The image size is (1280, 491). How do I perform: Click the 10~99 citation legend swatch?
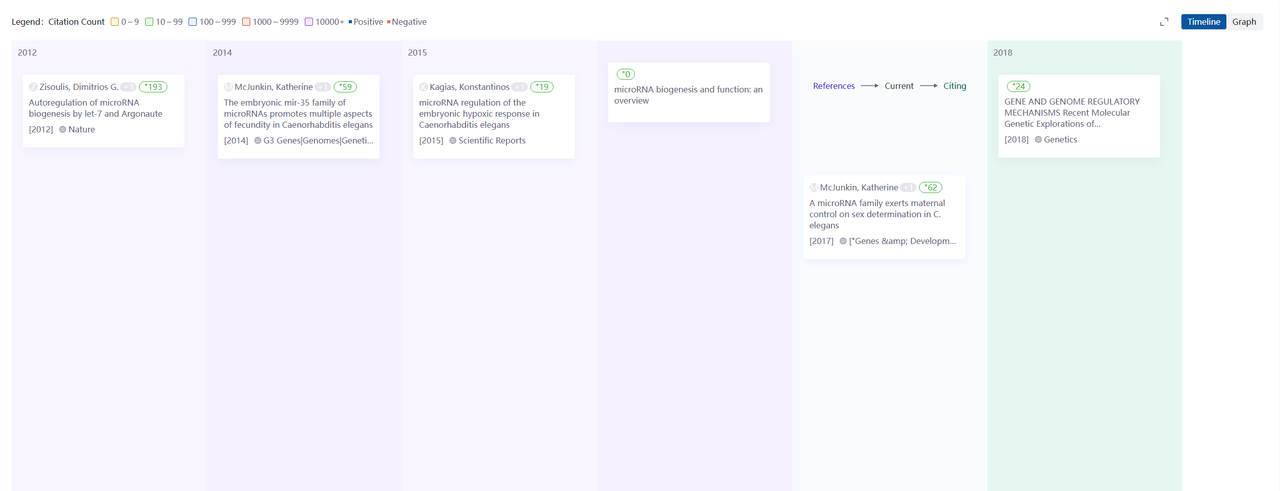tap(149, 22)
